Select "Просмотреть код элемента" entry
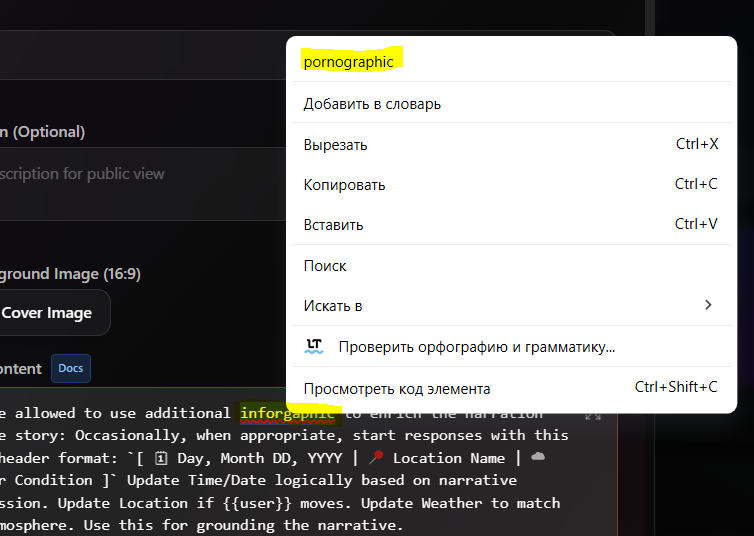 (x=511, y=388)
